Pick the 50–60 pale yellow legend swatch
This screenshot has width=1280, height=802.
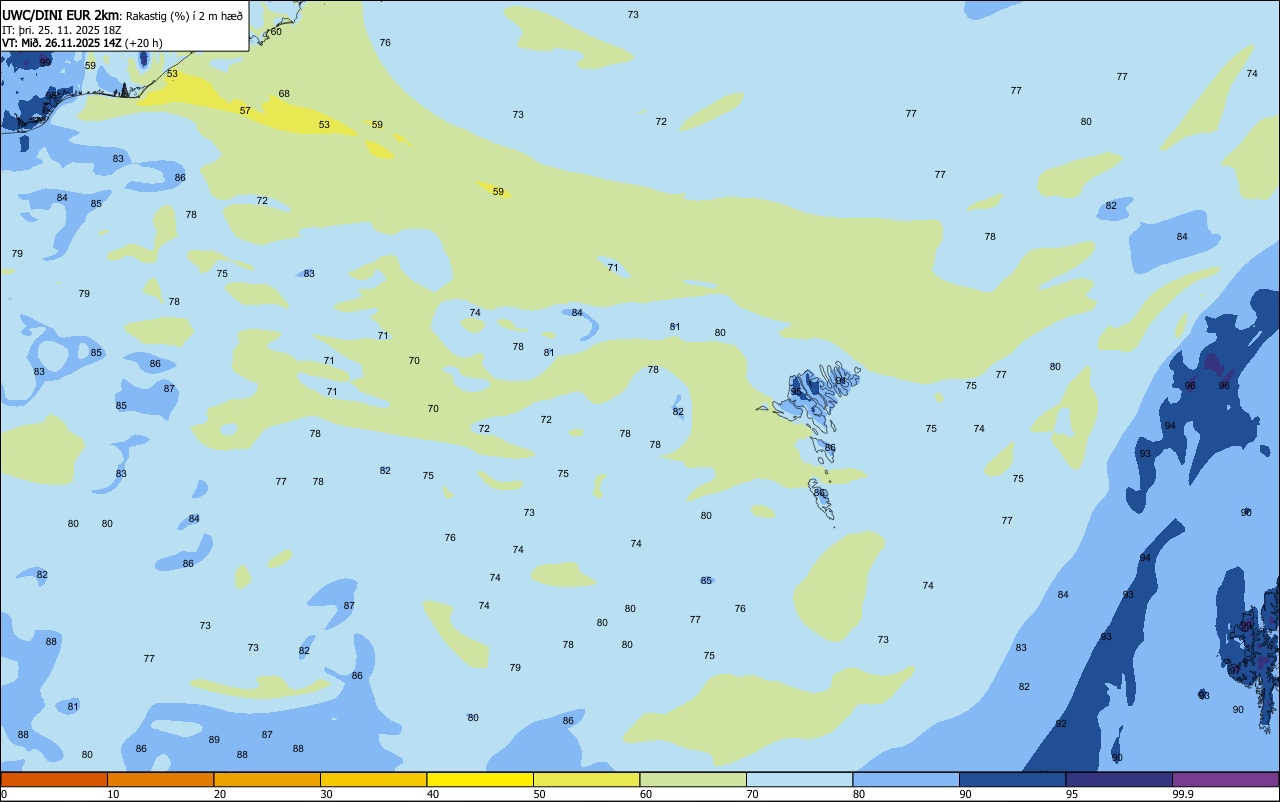tap(586, 779)
